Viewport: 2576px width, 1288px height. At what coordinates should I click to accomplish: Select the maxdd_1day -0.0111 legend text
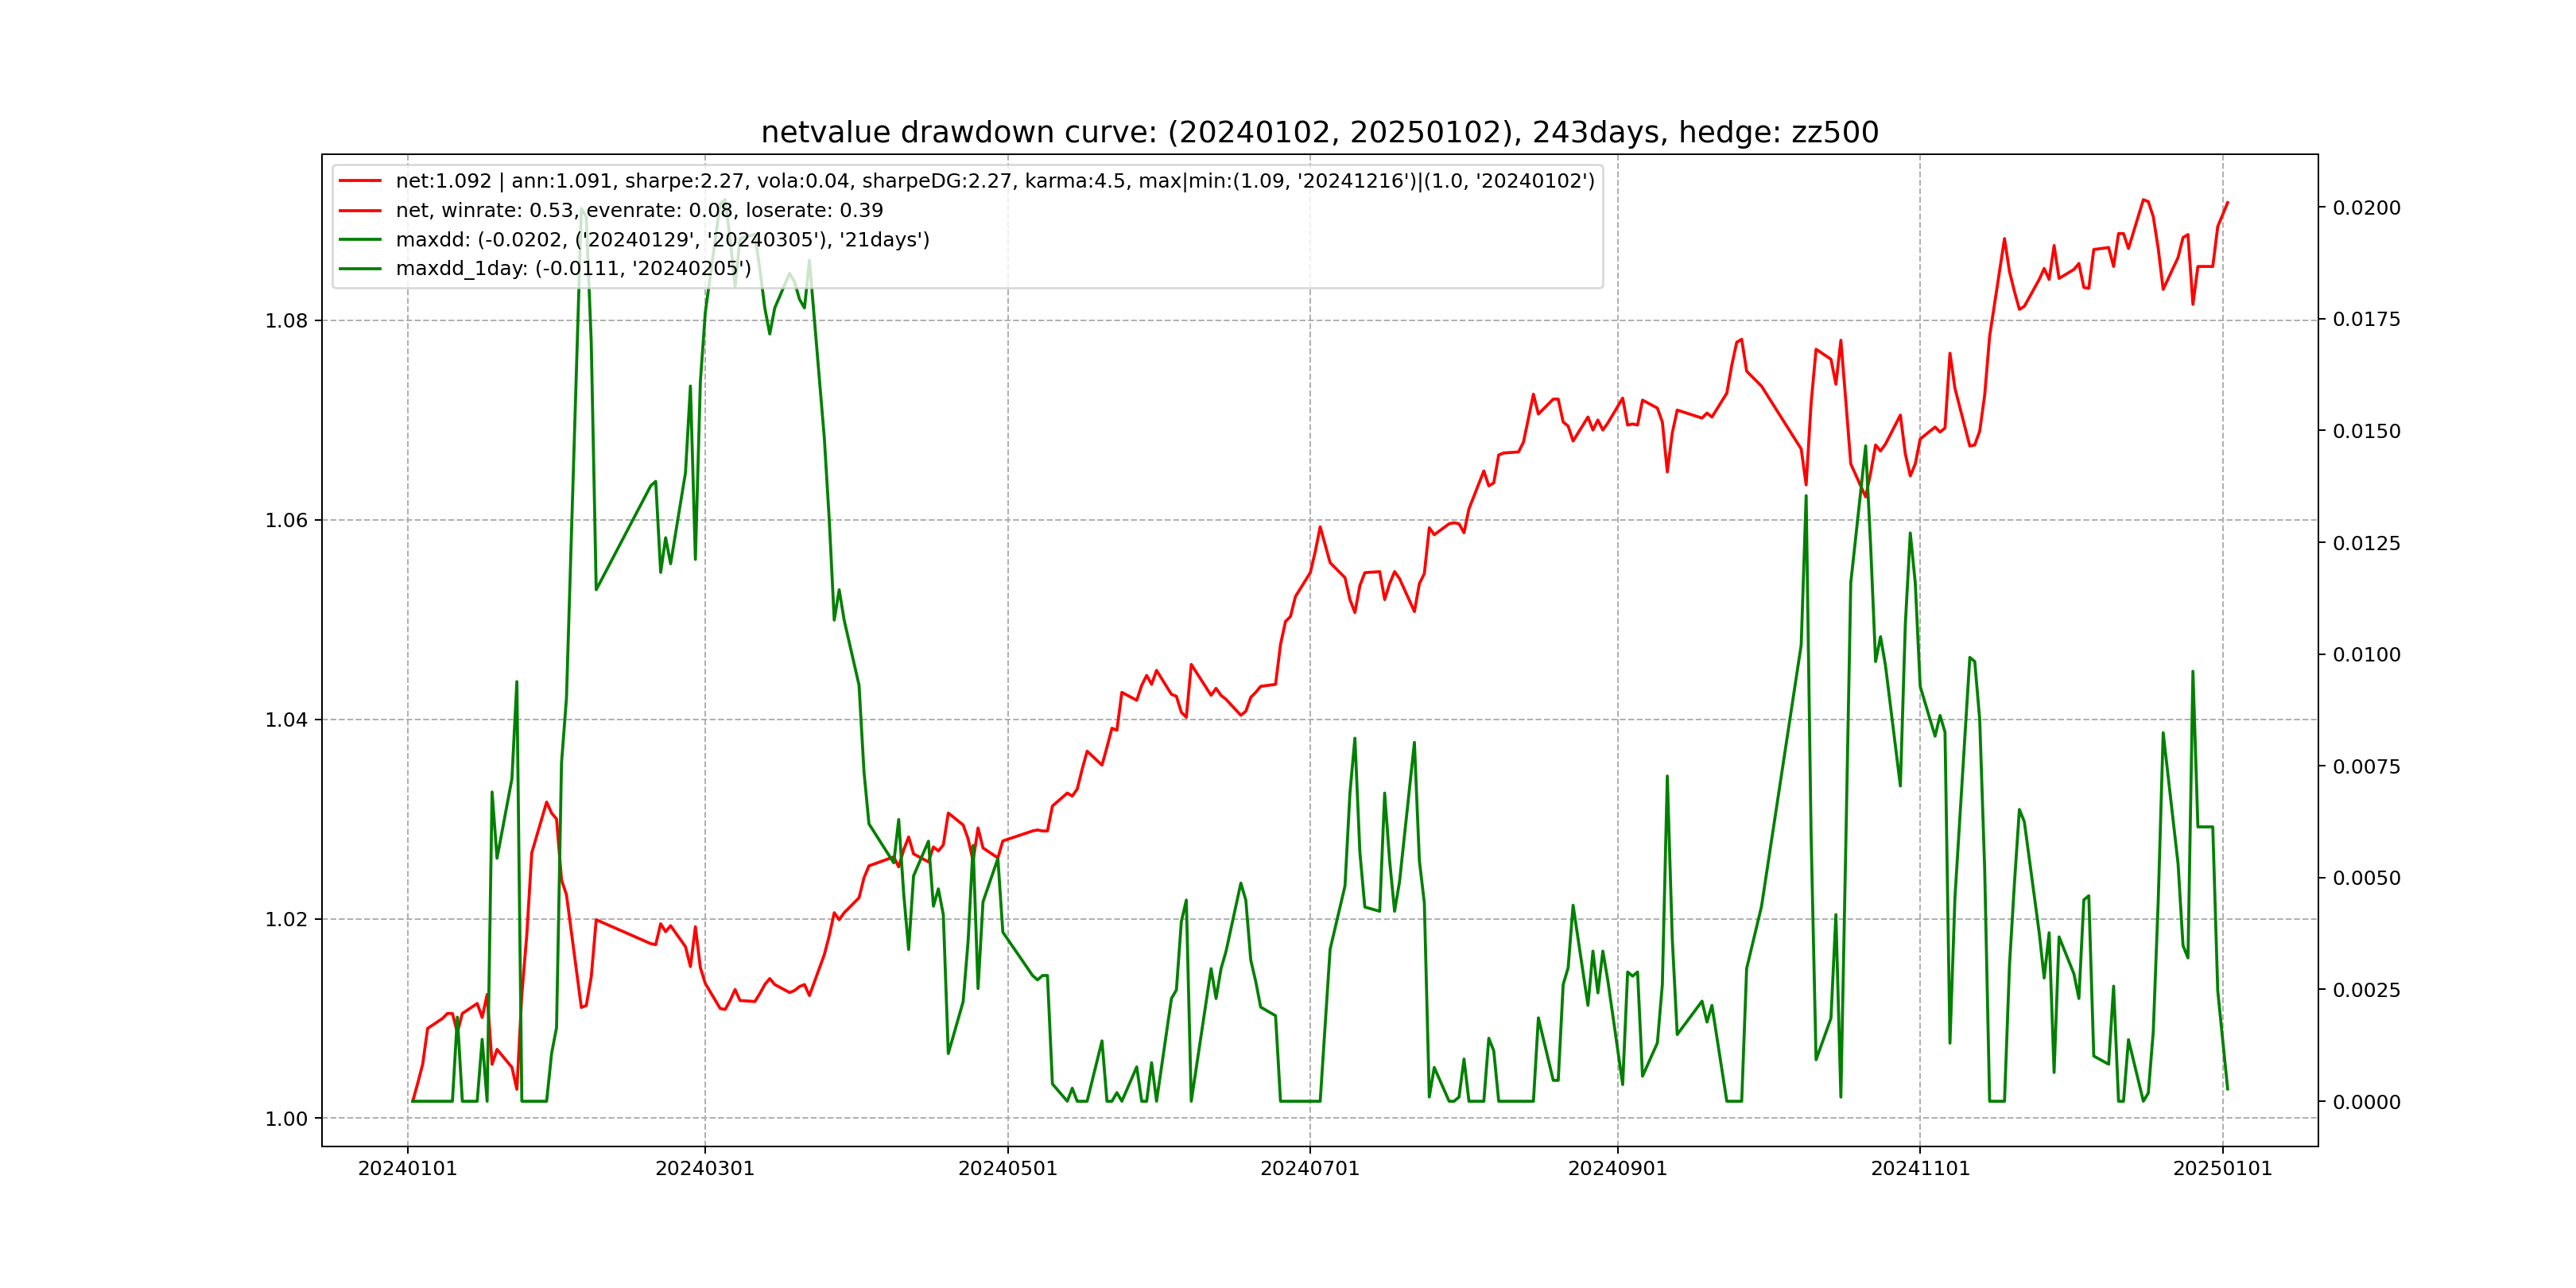[x=573, y=269]
